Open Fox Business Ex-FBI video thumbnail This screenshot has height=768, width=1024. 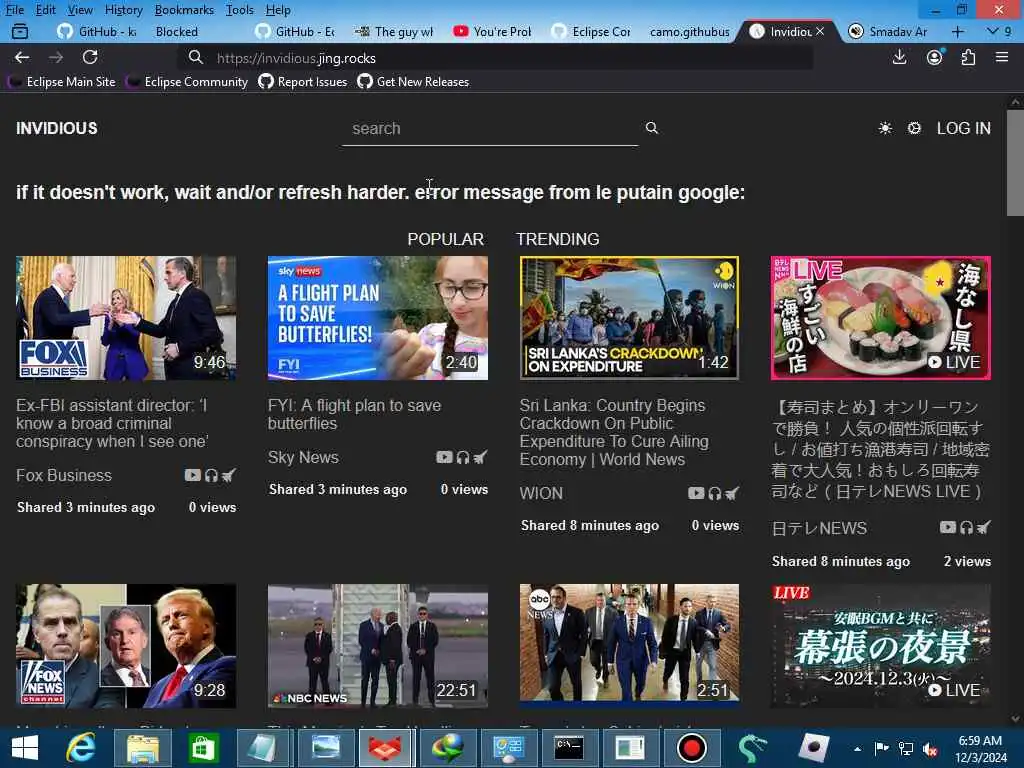click(x=126, y=318)
